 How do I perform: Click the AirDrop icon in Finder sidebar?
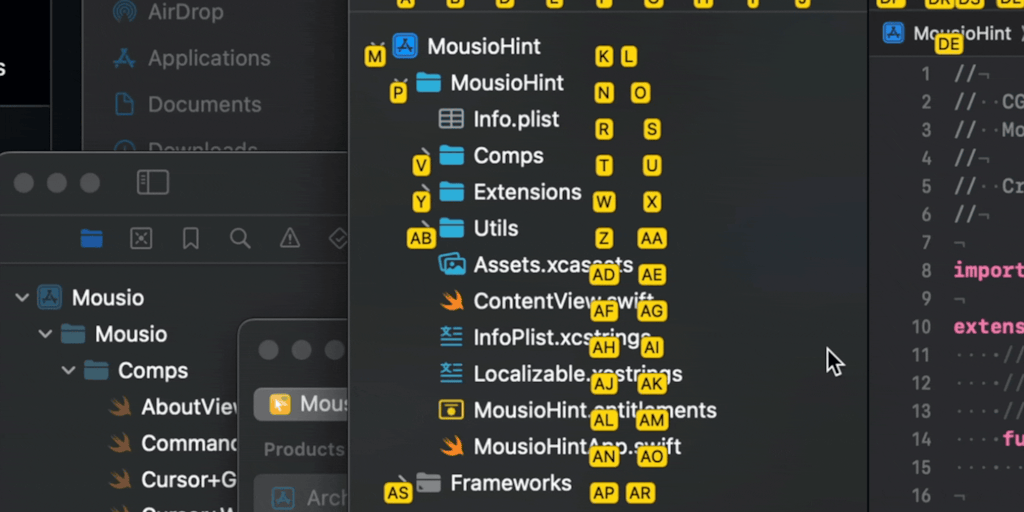[124, 12]
